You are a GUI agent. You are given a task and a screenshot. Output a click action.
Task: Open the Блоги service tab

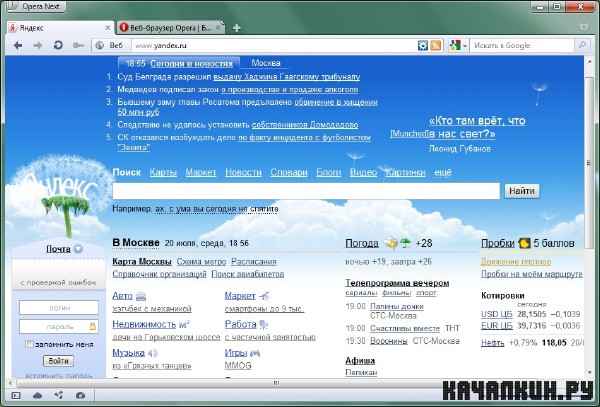(328, 173)
